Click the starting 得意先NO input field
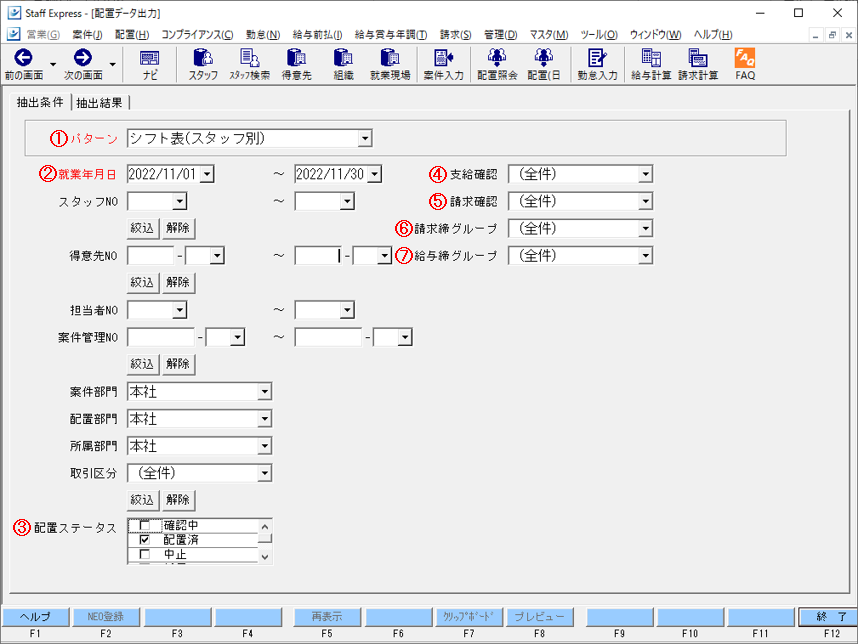This screenshot has height=644, width=858. 150,256
